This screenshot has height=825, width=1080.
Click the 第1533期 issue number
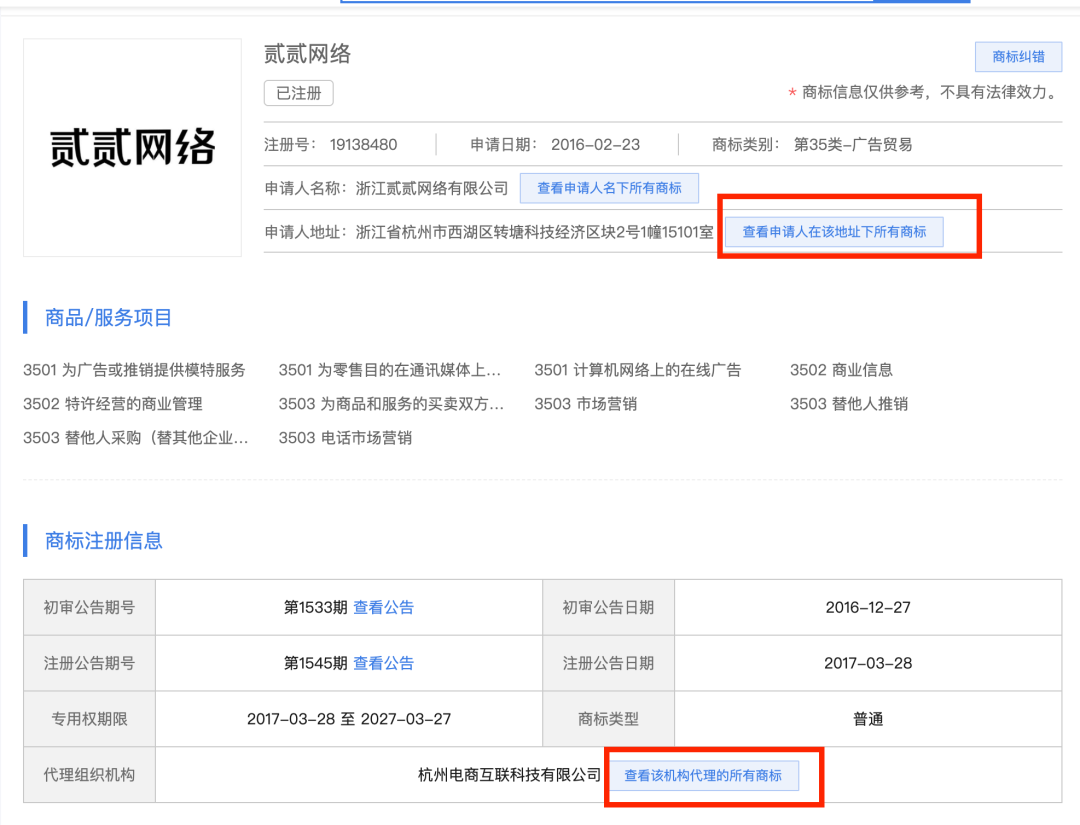click(315, 607)
